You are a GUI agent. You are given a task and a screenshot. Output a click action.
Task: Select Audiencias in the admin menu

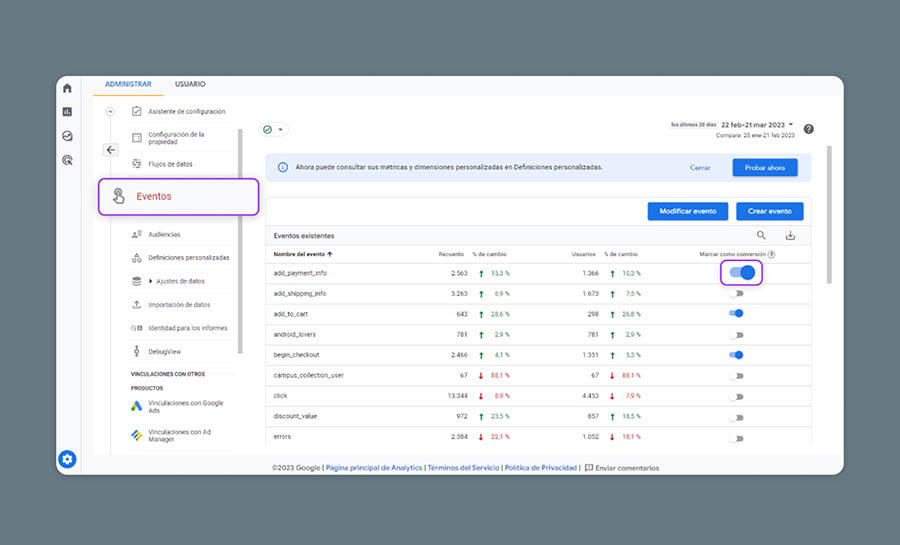click(164, 234)
